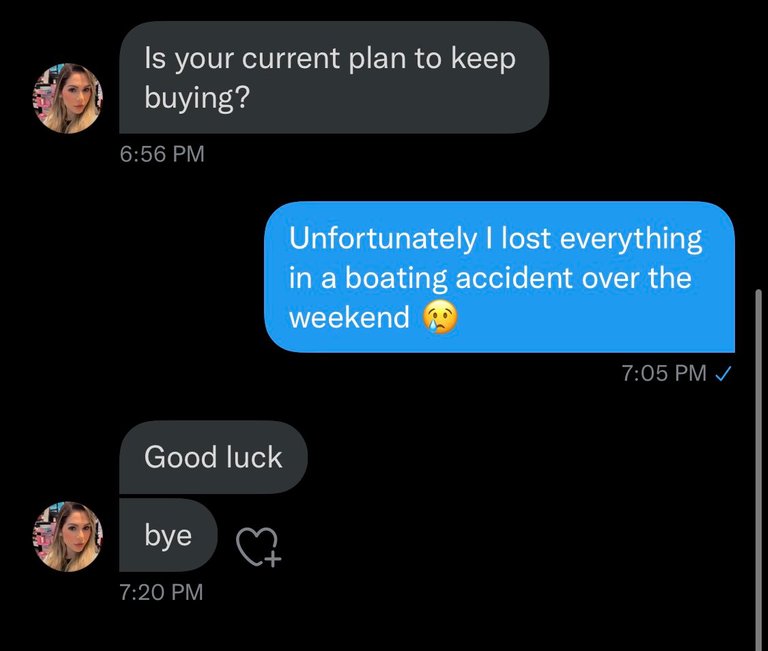Click the word 'current' in the first gray bubble
Viewport: 768px width, 651px height.
[291, 59]
